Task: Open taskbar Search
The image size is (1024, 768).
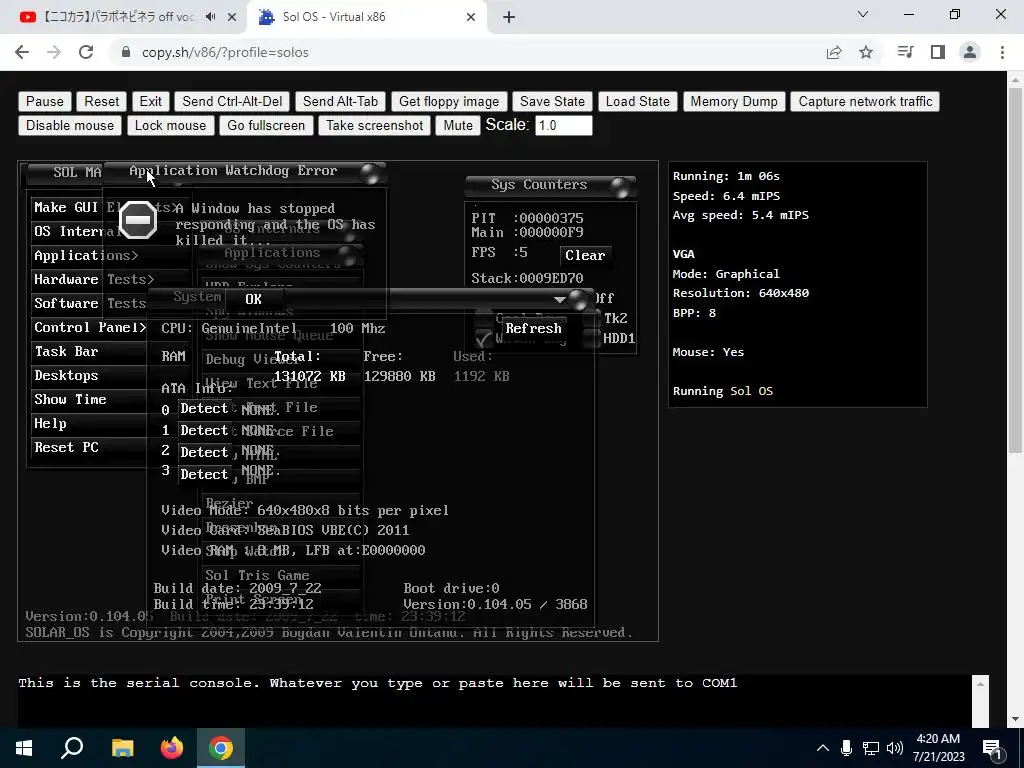Action: pyautogui.click(x=72, y=748)
